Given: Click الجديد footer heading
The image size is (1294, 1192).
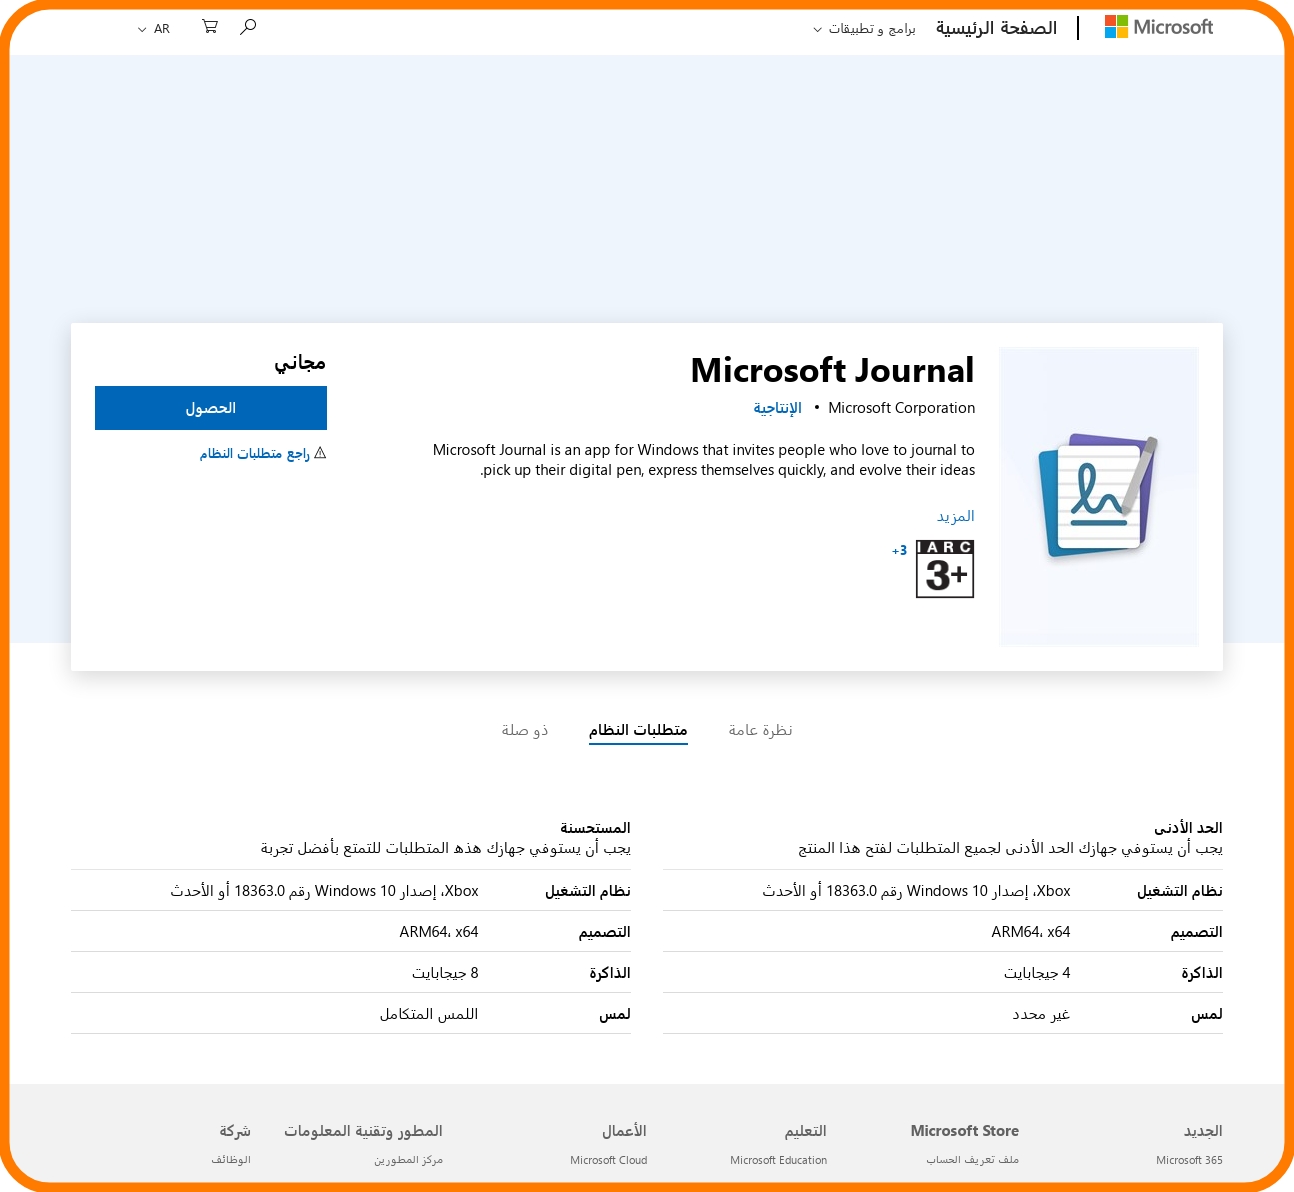Looking at the screenshot, I should [1203, 1131].
